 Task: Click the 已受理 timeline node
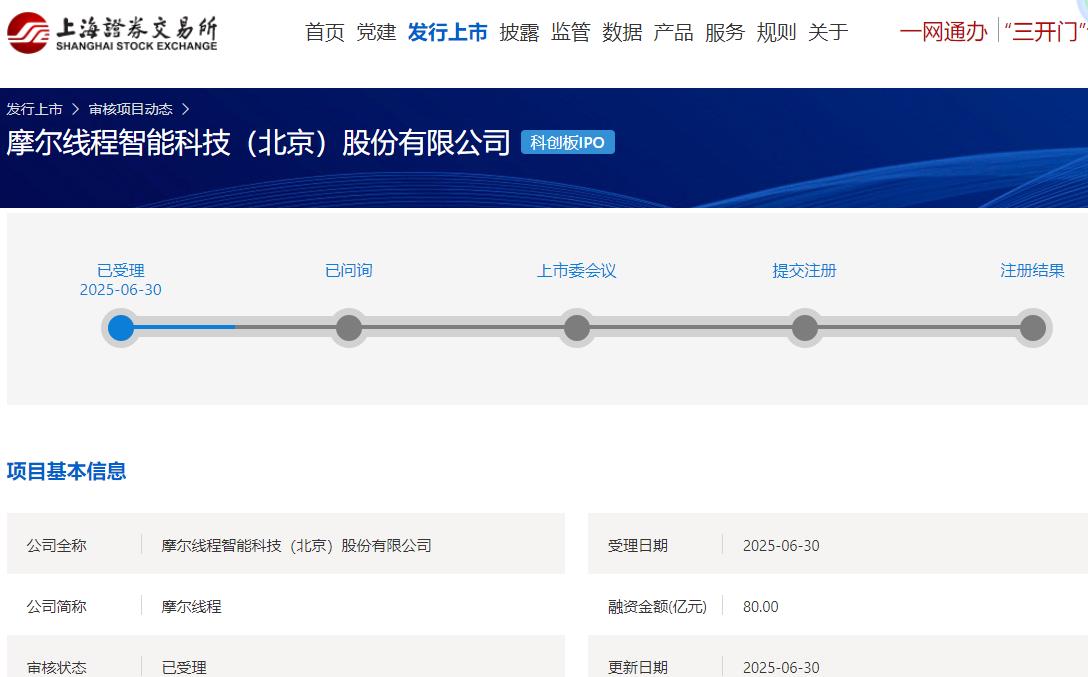[121, 327]
